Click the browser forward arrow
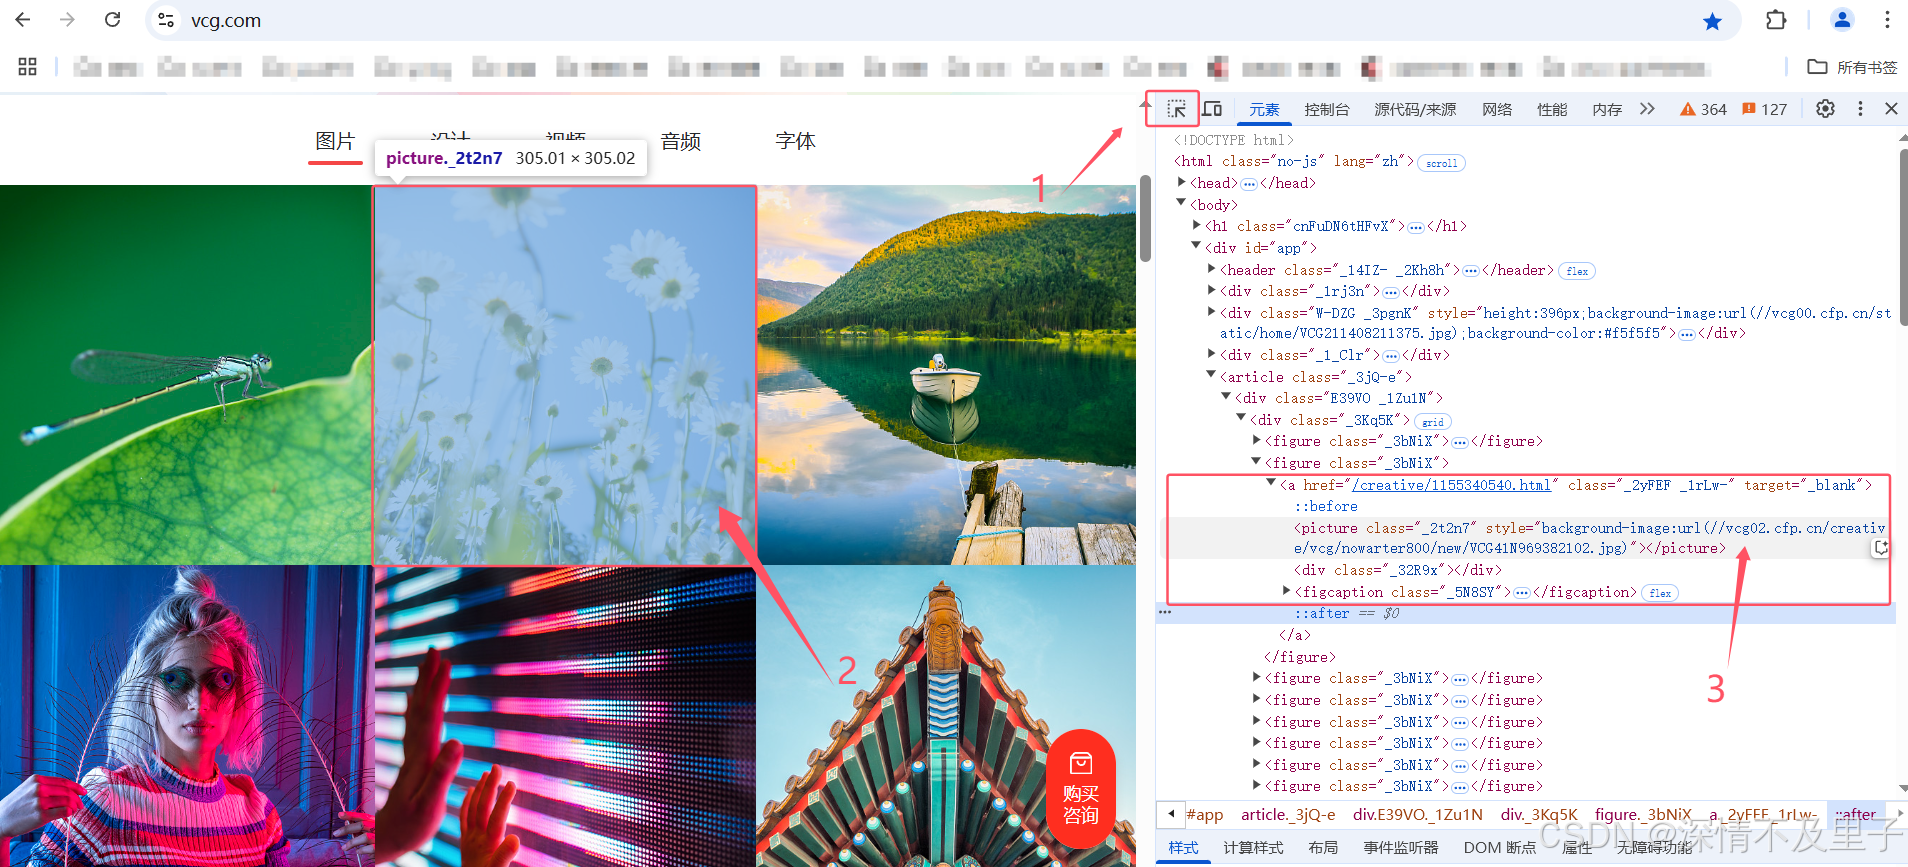Screen dimensions: 1908x867 pos(67,20)
